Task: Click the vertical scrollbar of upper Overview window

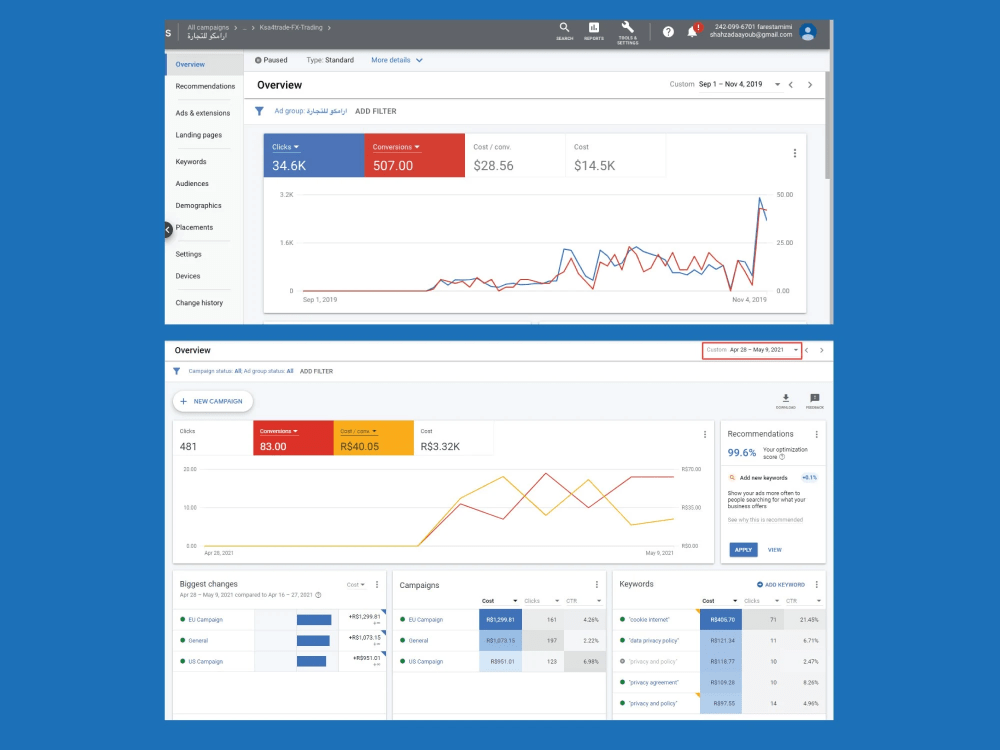Action: [x=828, y=124]
